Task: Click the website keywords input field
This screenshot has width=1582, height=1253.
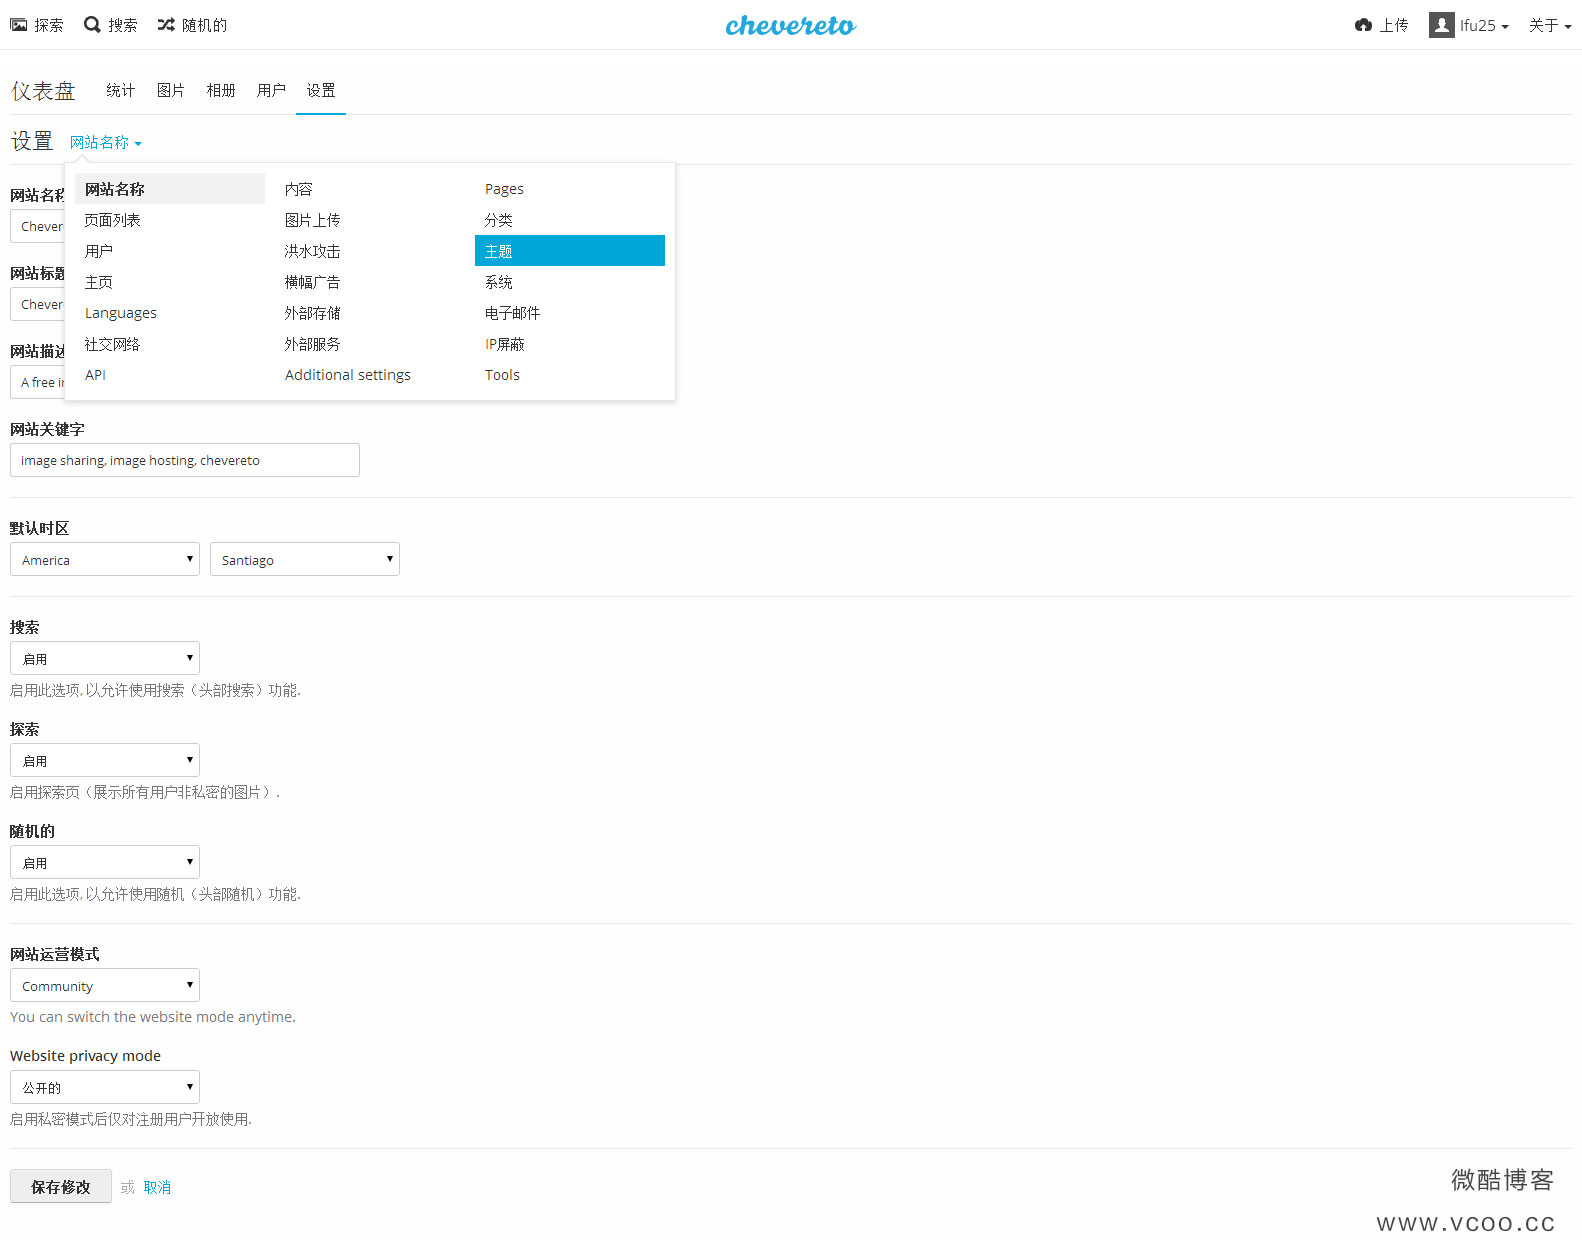Action: pos(185,460)
